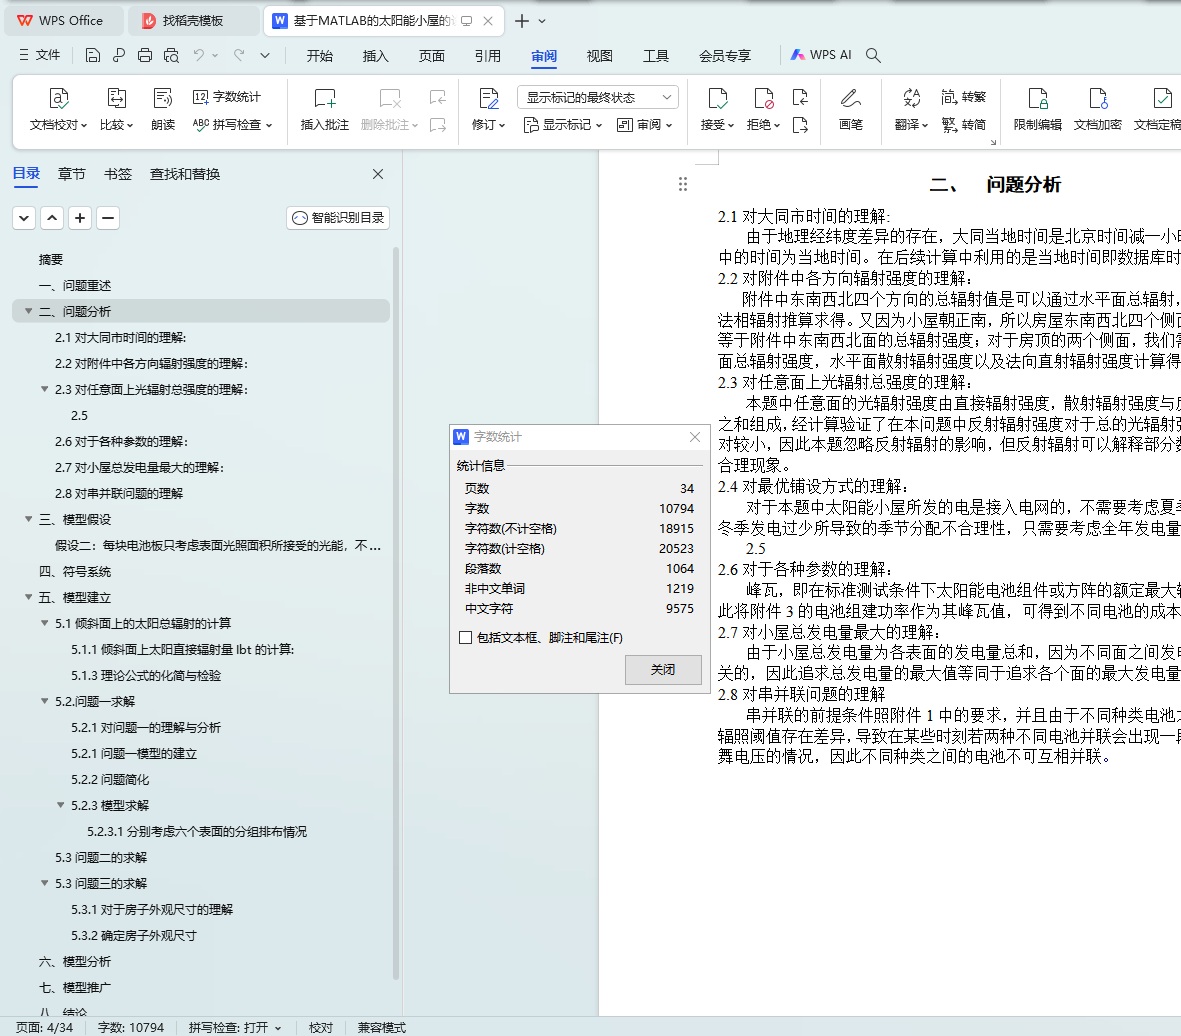Open 字数统计 word count

tap(227, 96)
